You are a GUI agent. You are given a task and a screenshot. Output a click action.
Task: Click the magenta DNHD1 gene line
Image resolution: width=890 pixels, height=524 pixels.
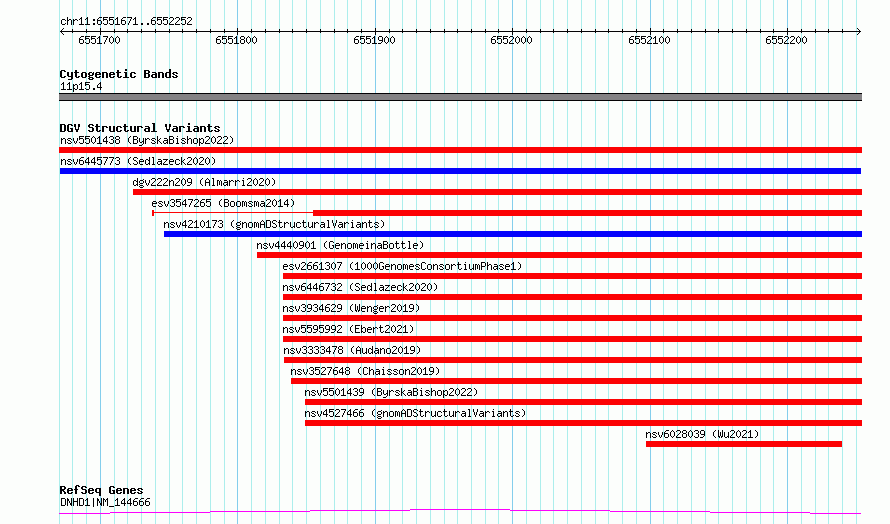click(x=460, y=512)
